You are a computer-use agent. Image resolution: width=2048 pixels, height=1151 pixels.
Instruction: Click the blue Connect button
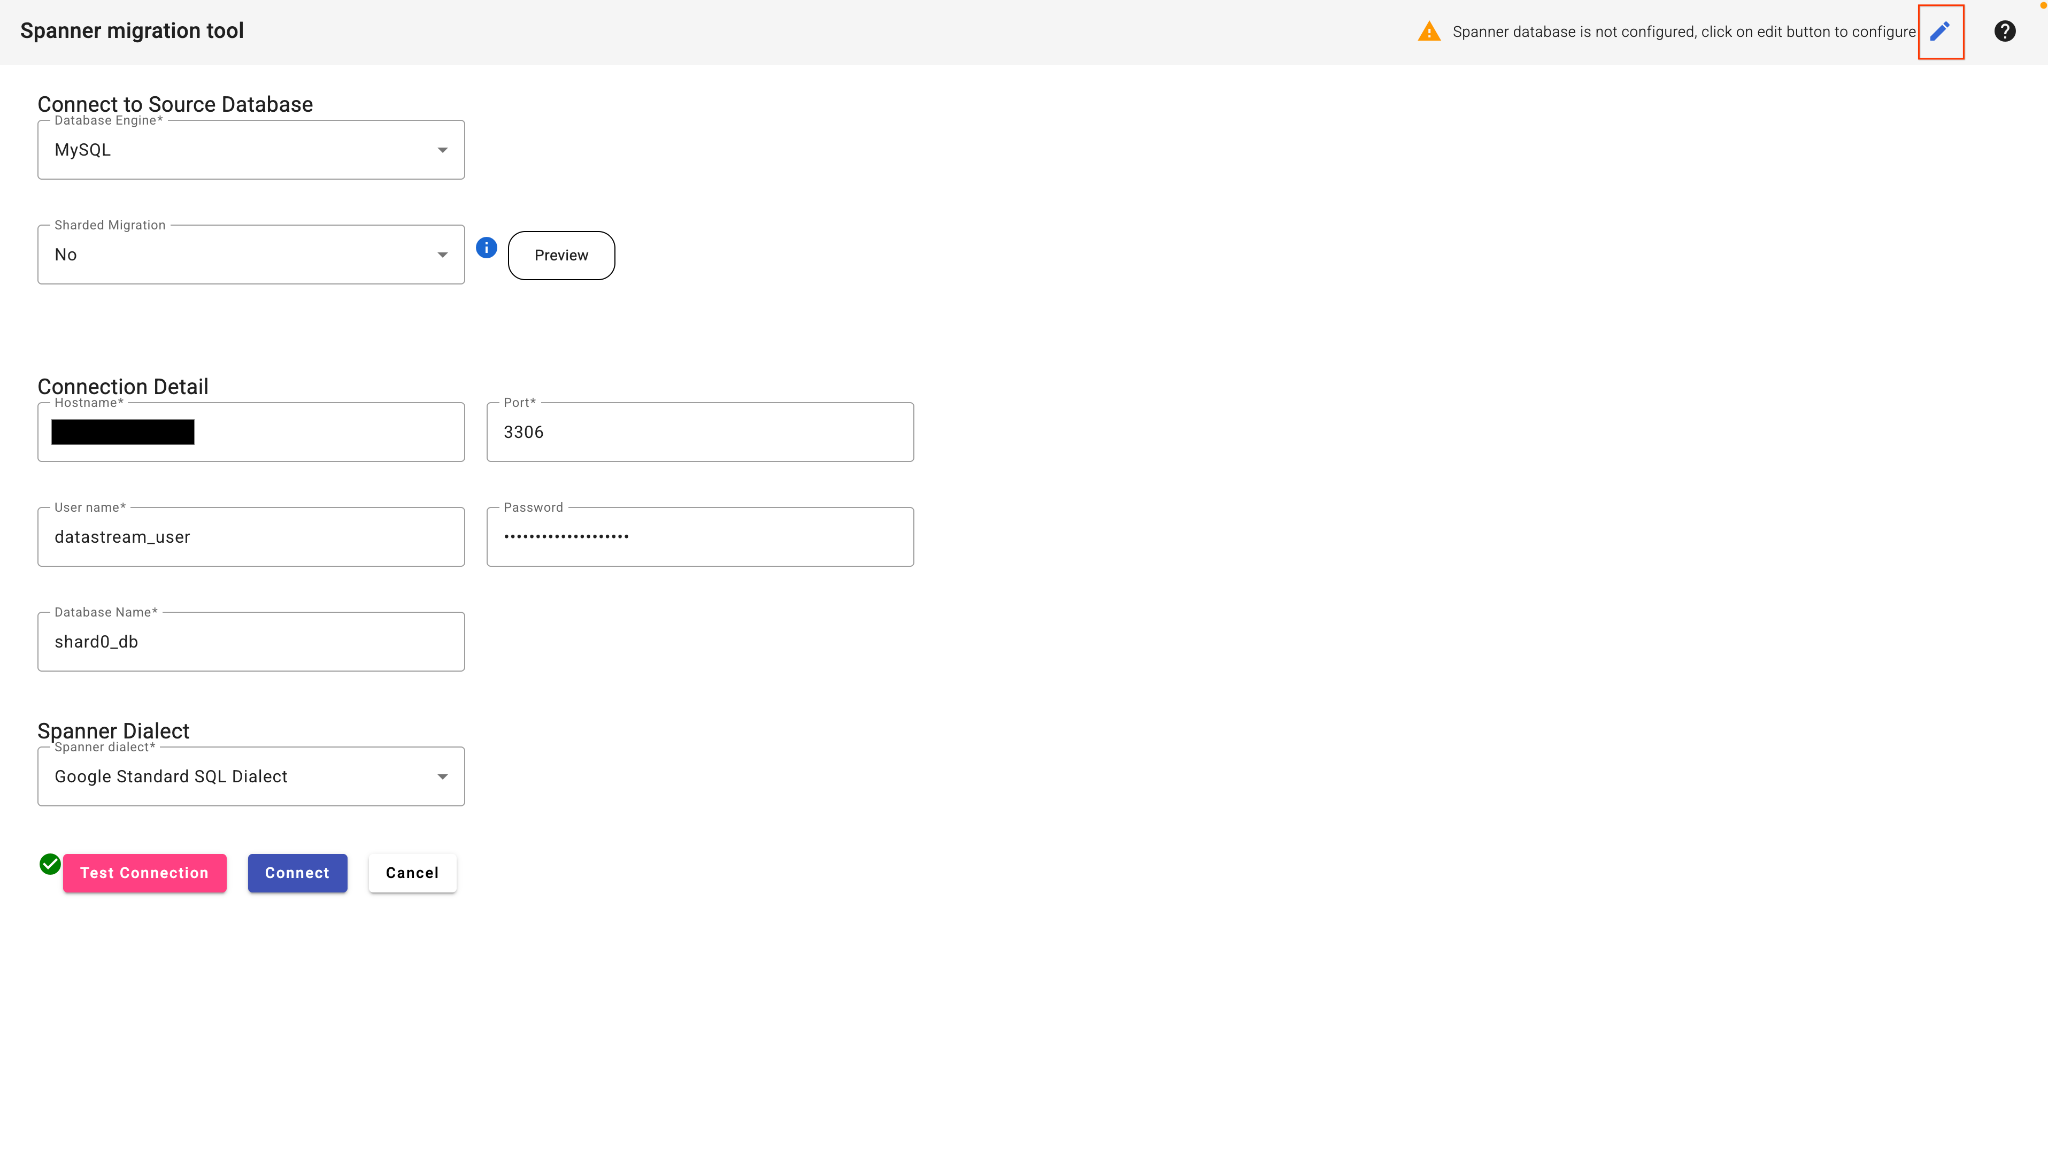point(297,873)
